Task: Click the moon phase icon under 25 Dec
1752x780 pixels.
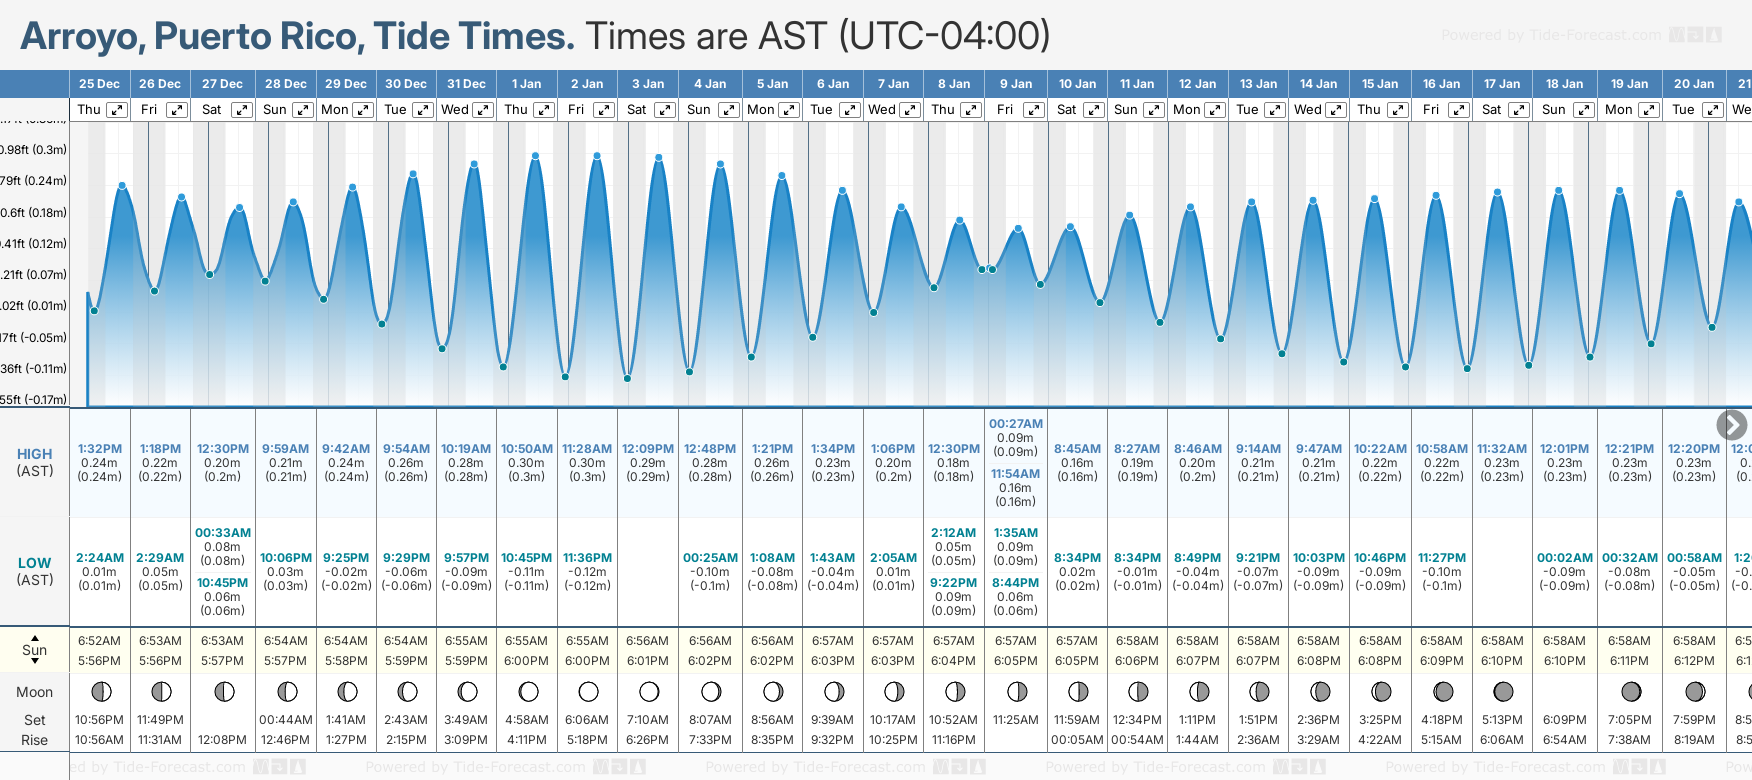Action: [100, 691]
